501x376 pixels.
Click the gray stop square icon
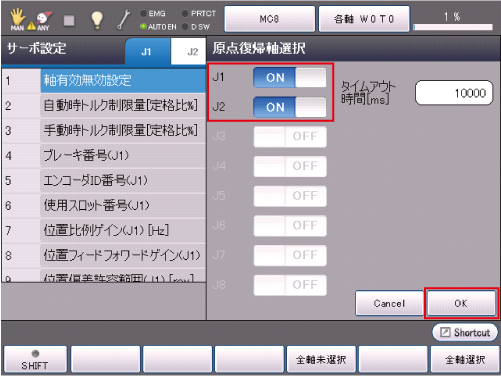coord(69,21)
